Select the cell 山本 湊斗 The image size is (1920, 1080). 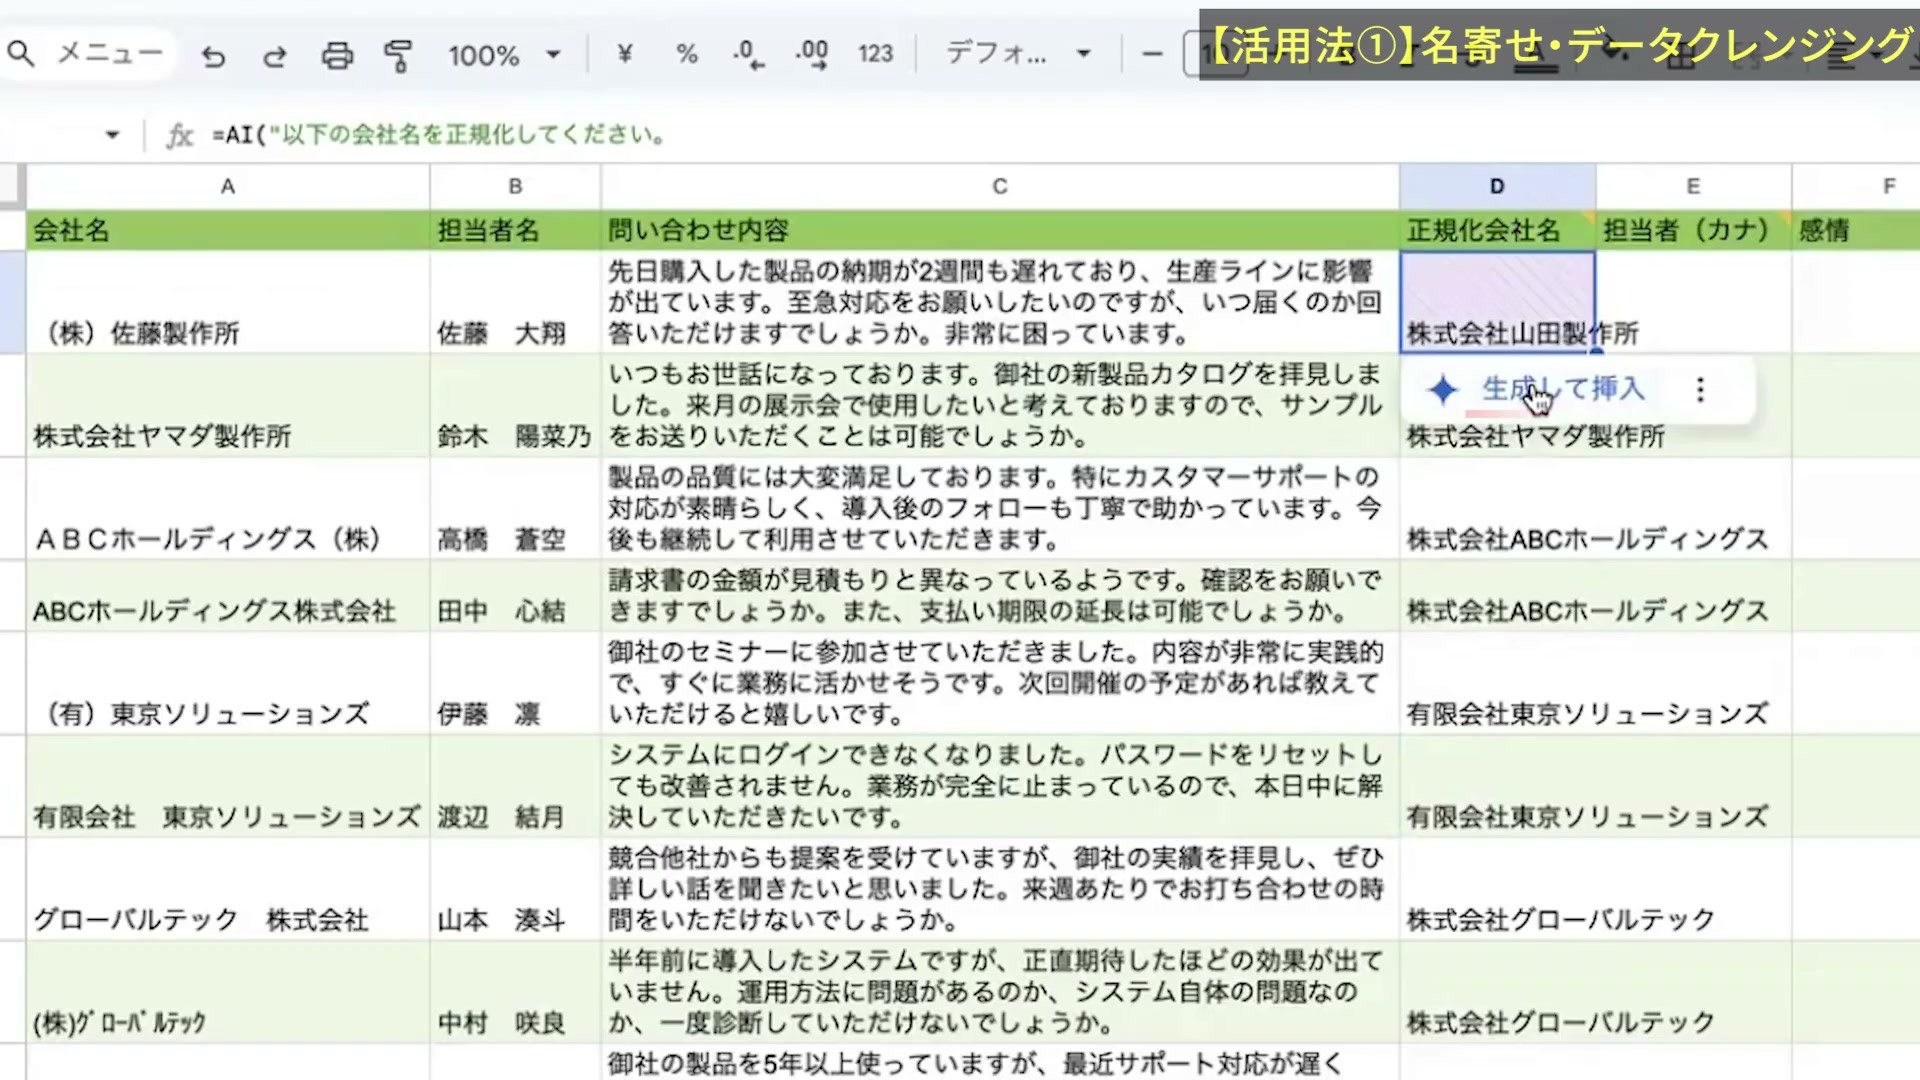tap(515, 889)
